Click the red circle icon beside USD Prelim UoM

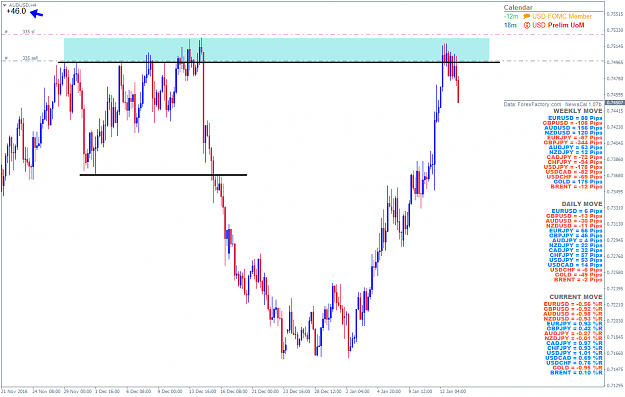coord(527,25)
